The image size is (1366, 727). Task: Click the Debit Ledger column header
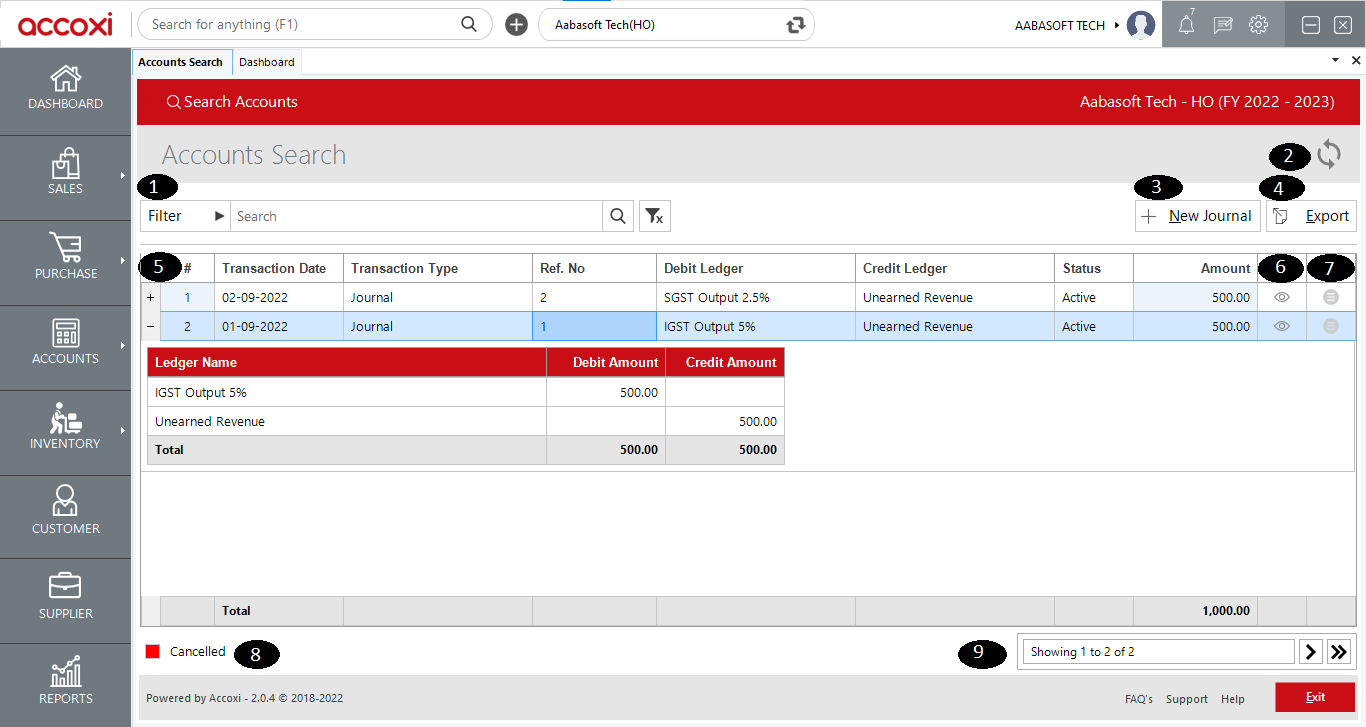click(756, 268)
